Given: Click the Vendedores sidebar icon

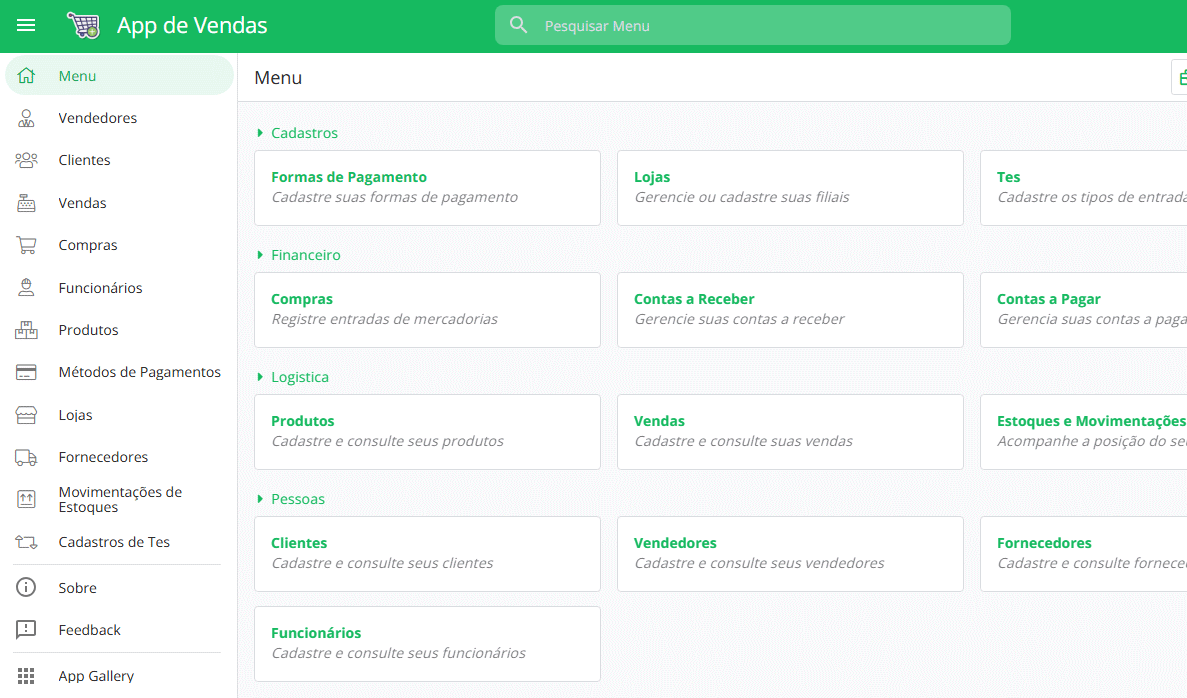Looking at the screenshot, I should coord(26,117).
